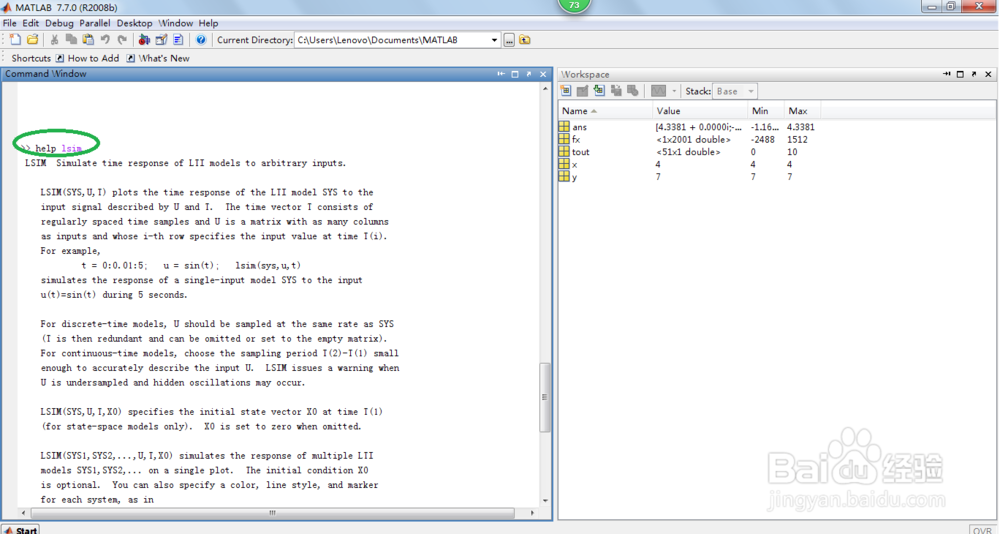Click the Copy icon in toolbar
The width and height of the screenshot is (1000, 534).
point(71,40)
